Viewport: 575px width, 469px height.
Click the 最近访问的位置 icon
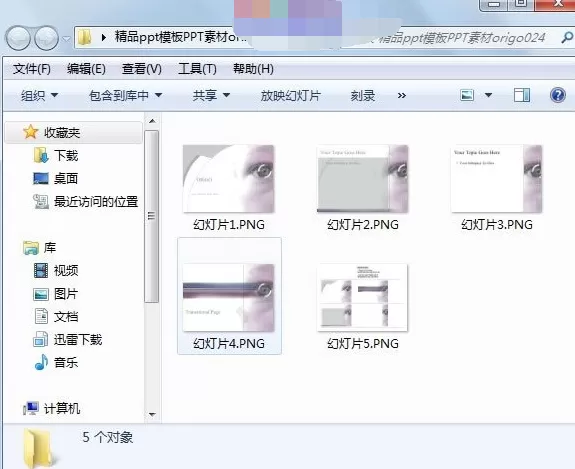point(41,201)
